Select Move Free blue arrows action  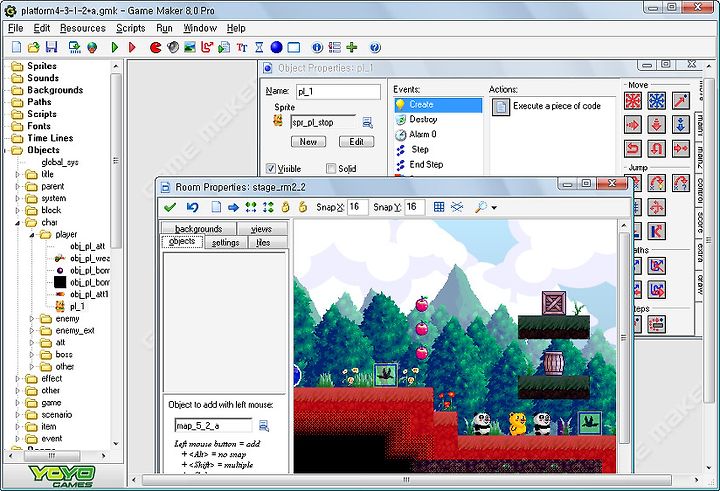point(657,101)
